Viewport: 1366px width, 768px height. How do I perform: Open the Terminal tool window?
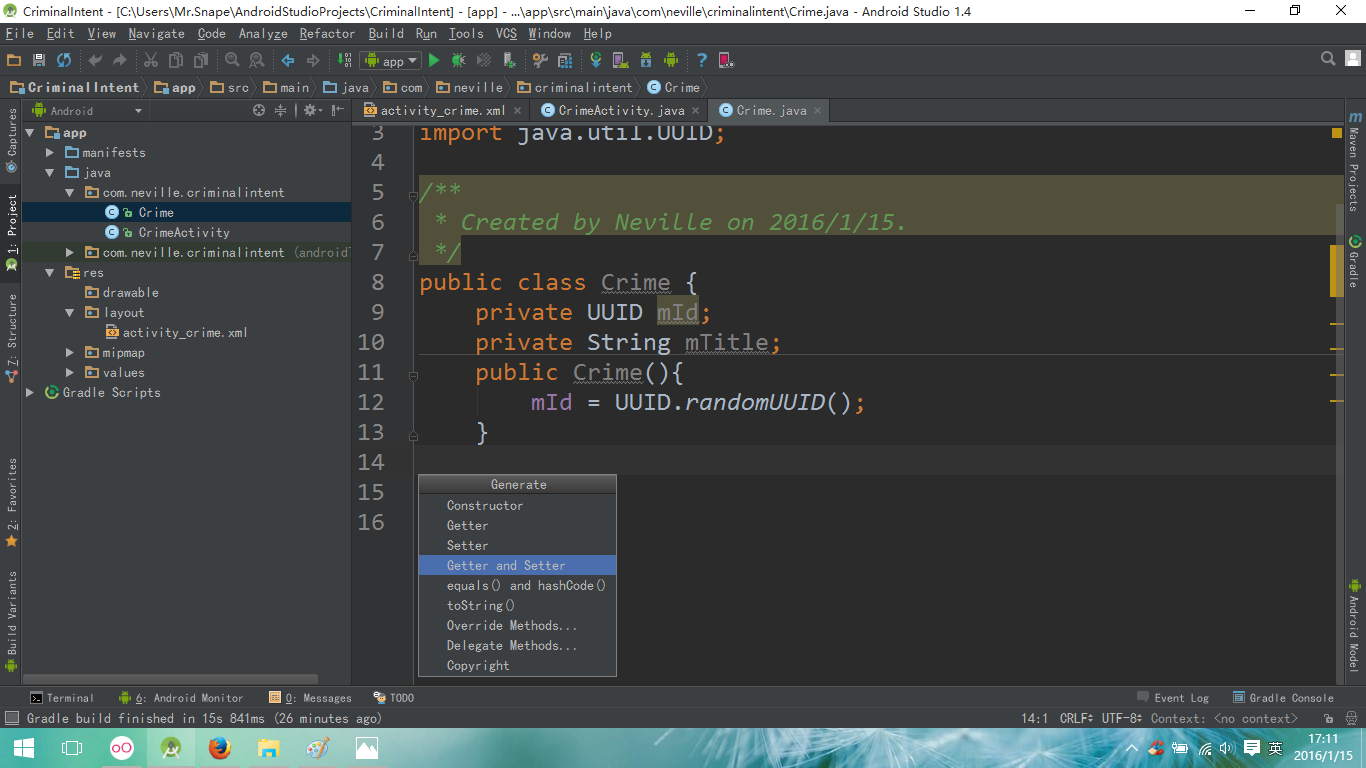pyautogui.click(x=62, y=698)
